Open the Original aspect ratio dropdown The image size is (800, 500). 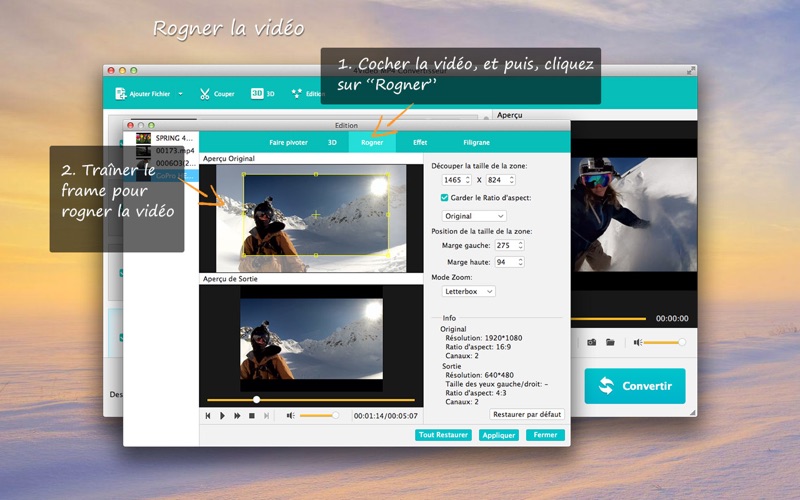474,216
